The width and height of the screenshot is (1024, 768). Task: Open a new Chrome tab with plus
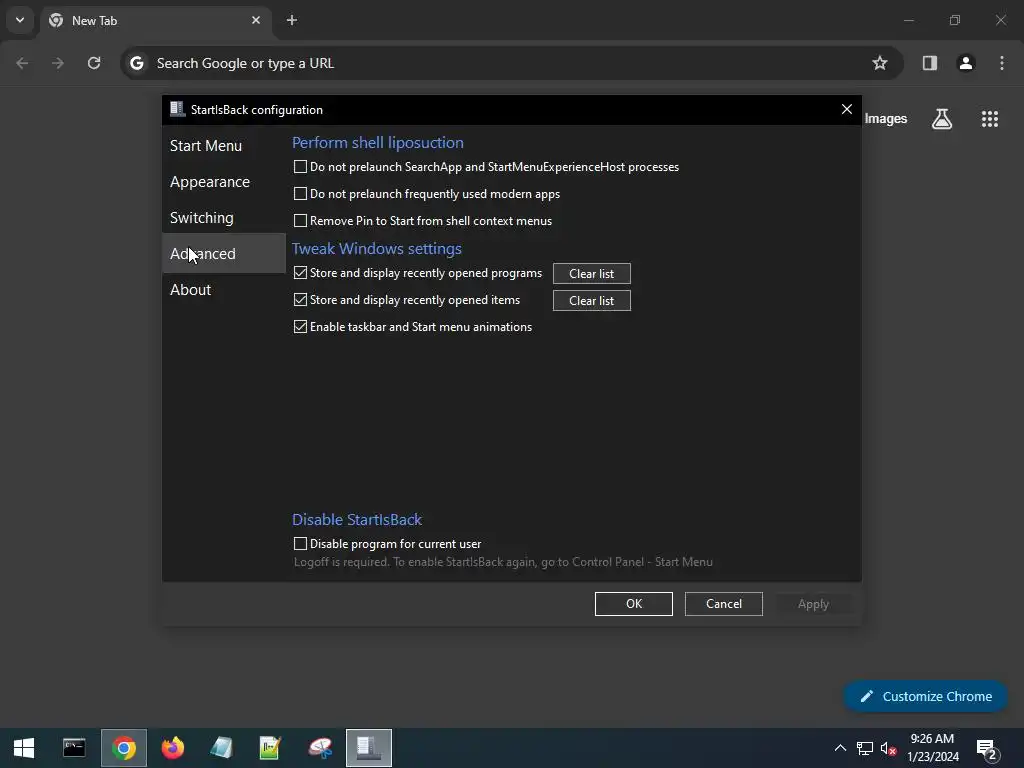292,20
